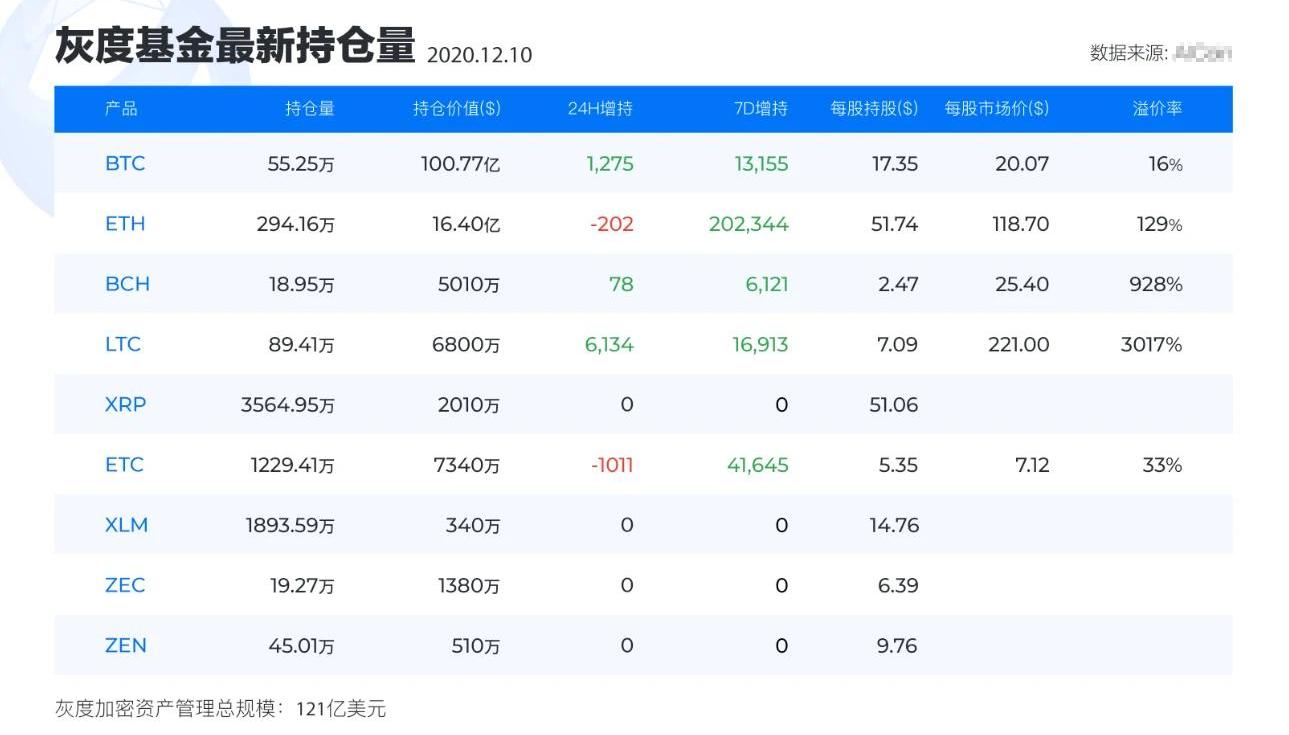Screen dimensions: 1289x735
Task: Click the 202,344 value
Action: tap(749, 224)
